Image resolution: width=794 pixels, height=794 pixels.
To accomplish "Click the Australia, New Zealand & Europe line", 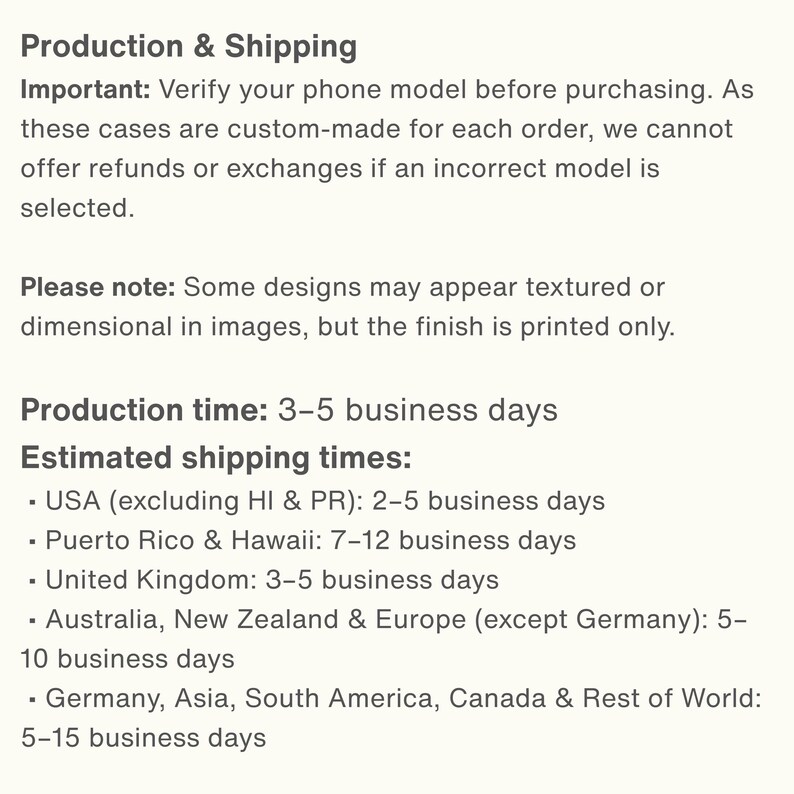I will (x=384, y=639).
